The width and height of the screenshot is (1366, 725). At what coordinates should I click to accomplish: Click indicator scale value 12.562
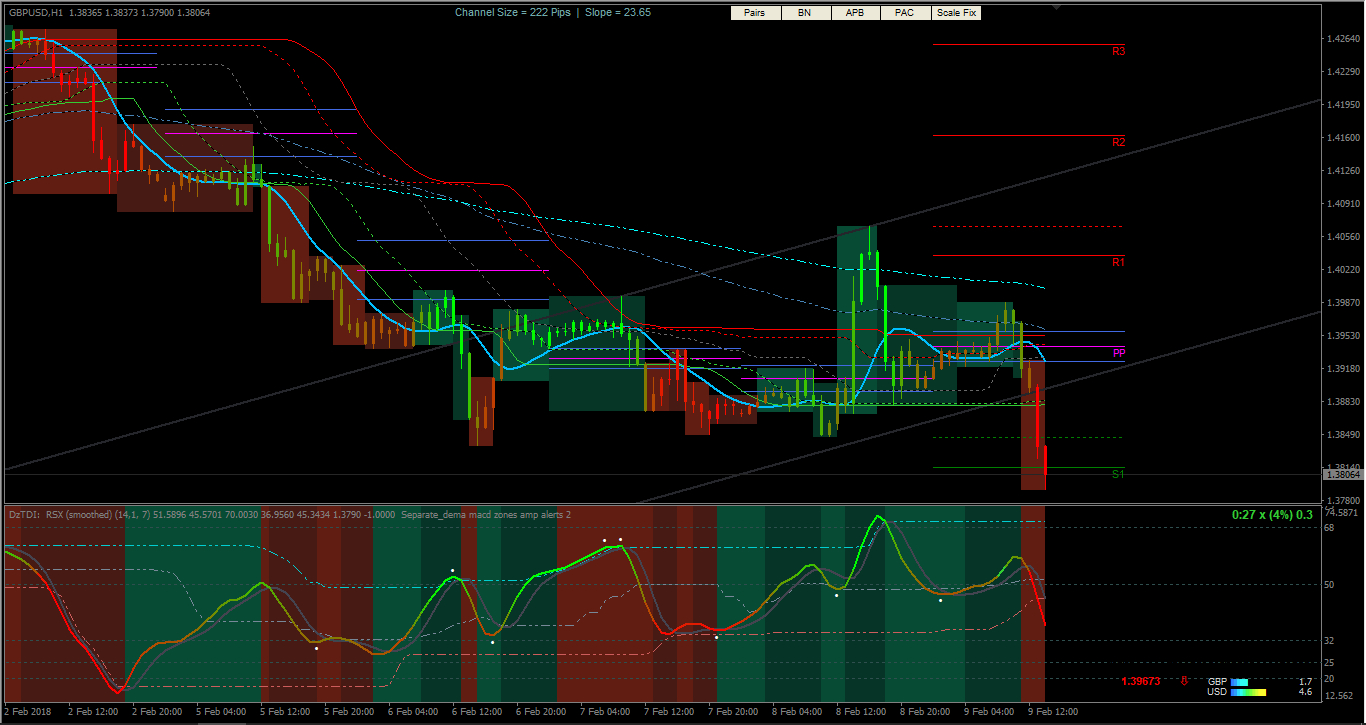1338,696
